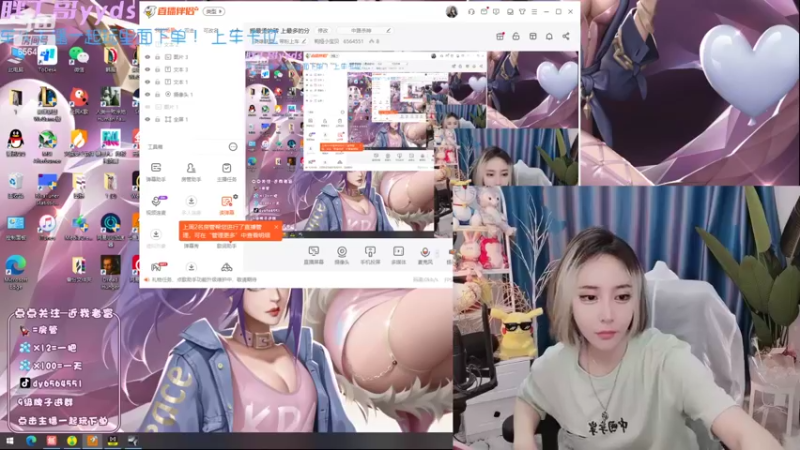Dismiss the orange notification with its X

(x=276, y=227)
